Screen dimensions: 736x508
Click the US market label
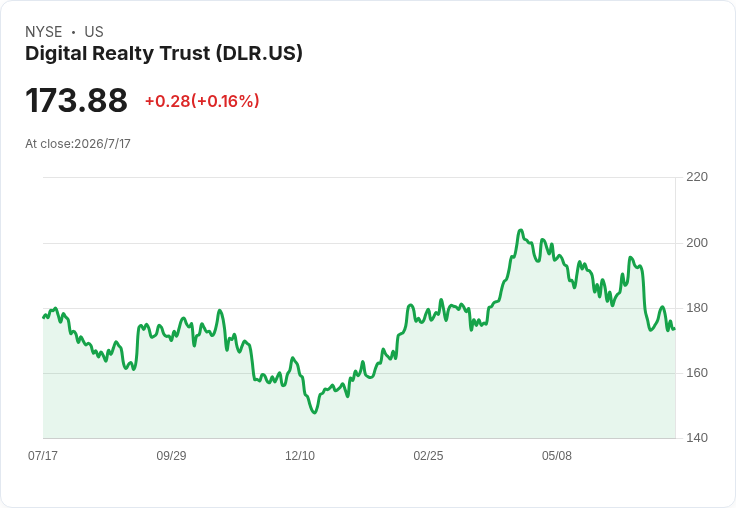[94, 32]
